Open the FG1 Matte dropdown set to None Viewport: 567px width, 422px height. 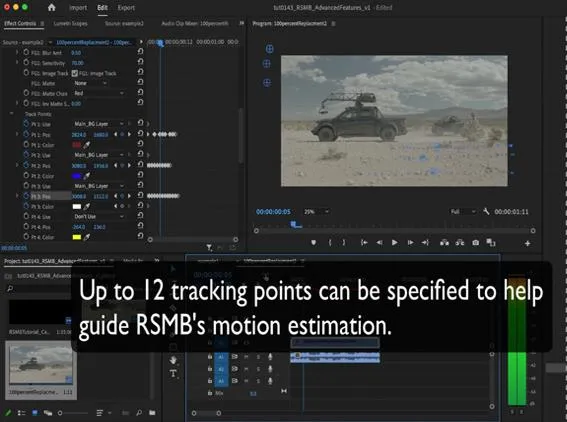[90, 83]
